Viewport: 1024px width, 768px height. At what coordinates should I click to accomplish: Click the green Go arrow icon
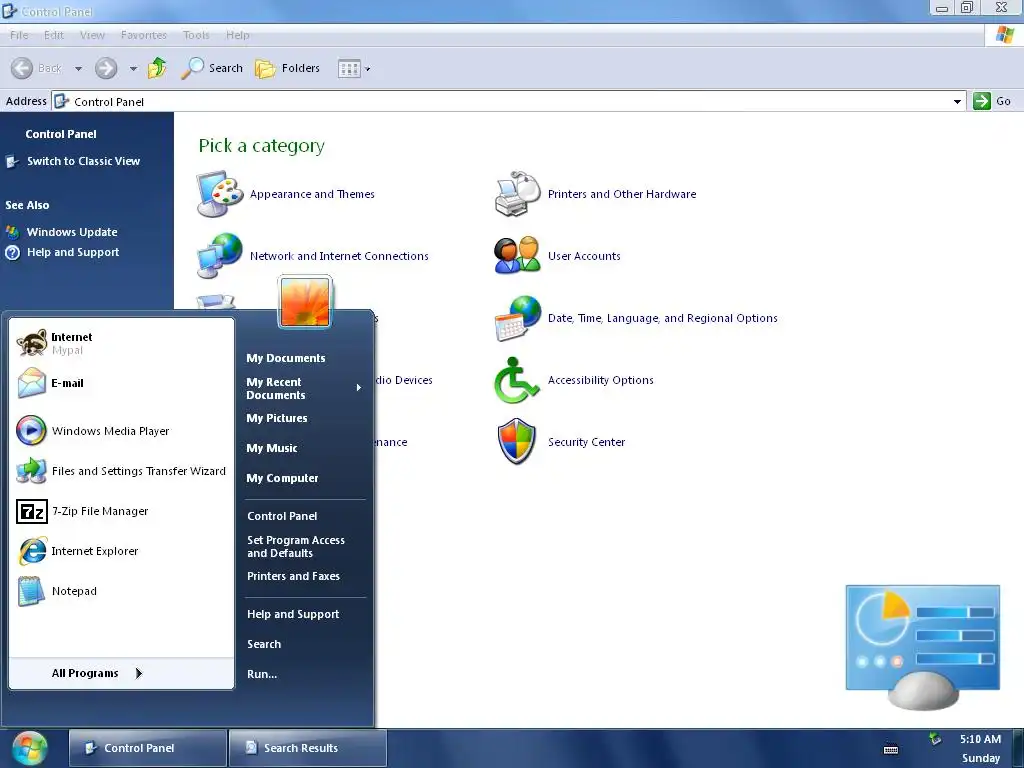982,101
